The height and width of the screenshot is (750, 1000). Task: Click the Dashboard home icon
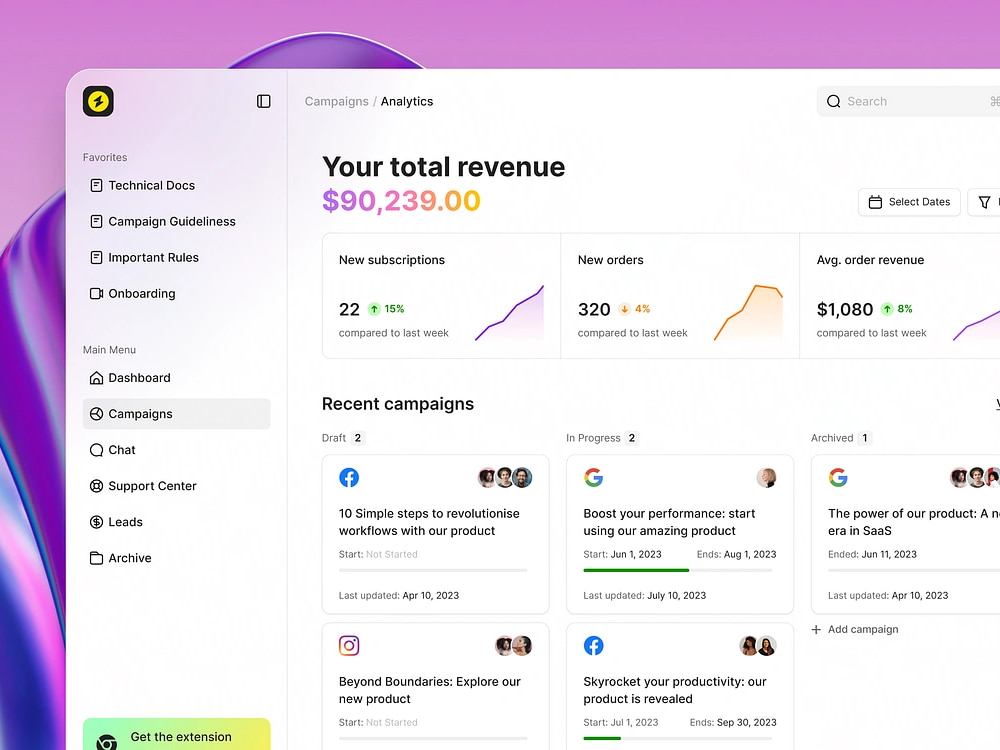pyautogui.click(x=96, y=378)
